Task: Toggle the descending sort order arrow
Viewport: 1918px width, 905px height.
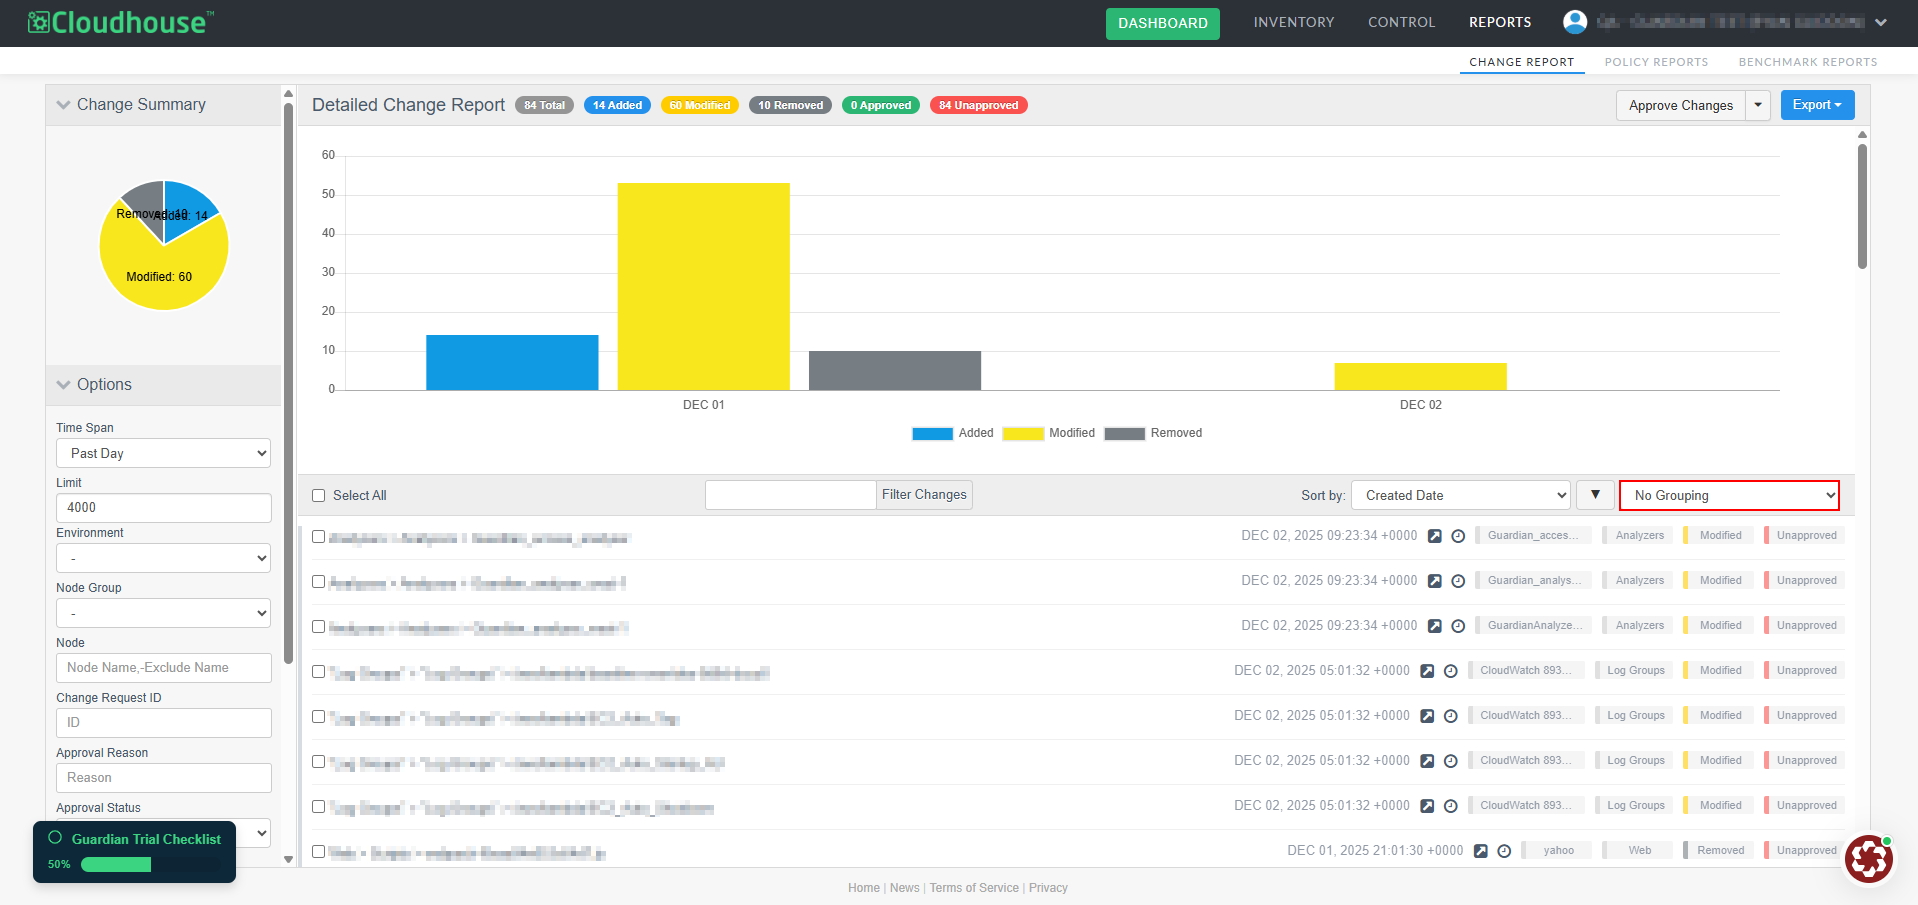Action: pyautogui.click(x=1595, y=495)
